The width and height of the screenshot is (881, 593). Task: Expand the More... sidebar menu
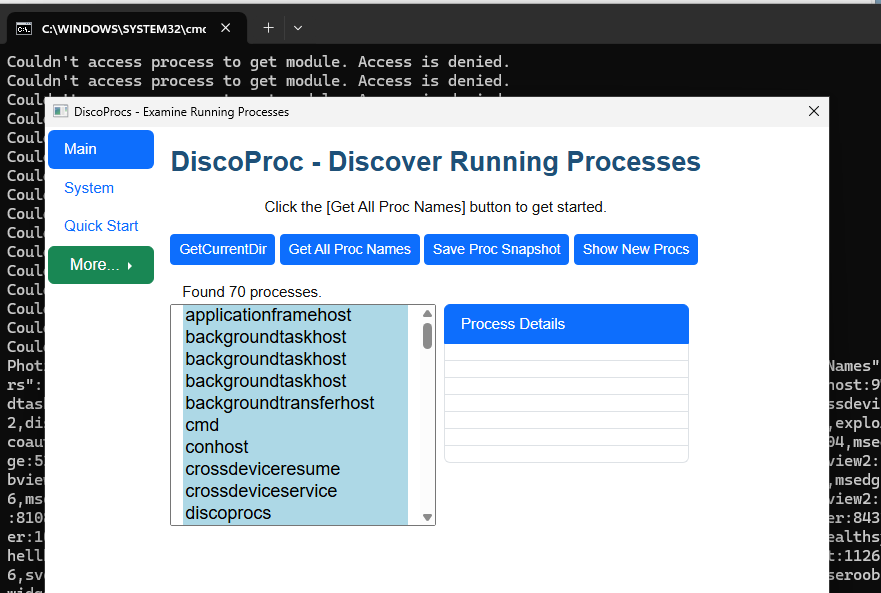point(100,265)
